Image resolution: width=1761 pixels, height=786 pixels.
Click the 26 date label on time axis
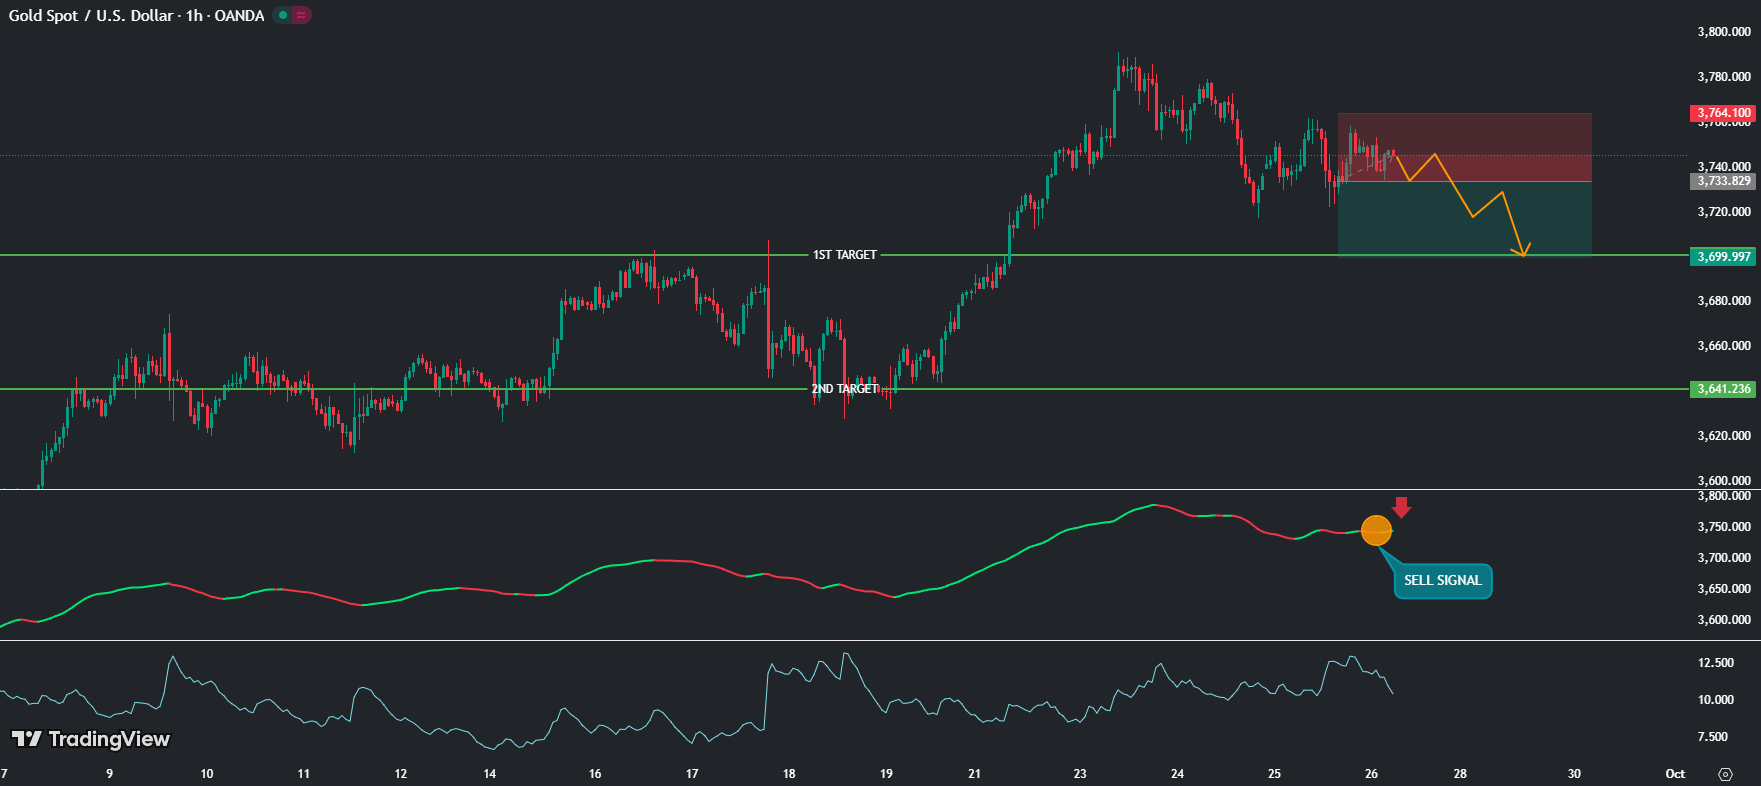pyautogui.click(x=1371, y=774)
